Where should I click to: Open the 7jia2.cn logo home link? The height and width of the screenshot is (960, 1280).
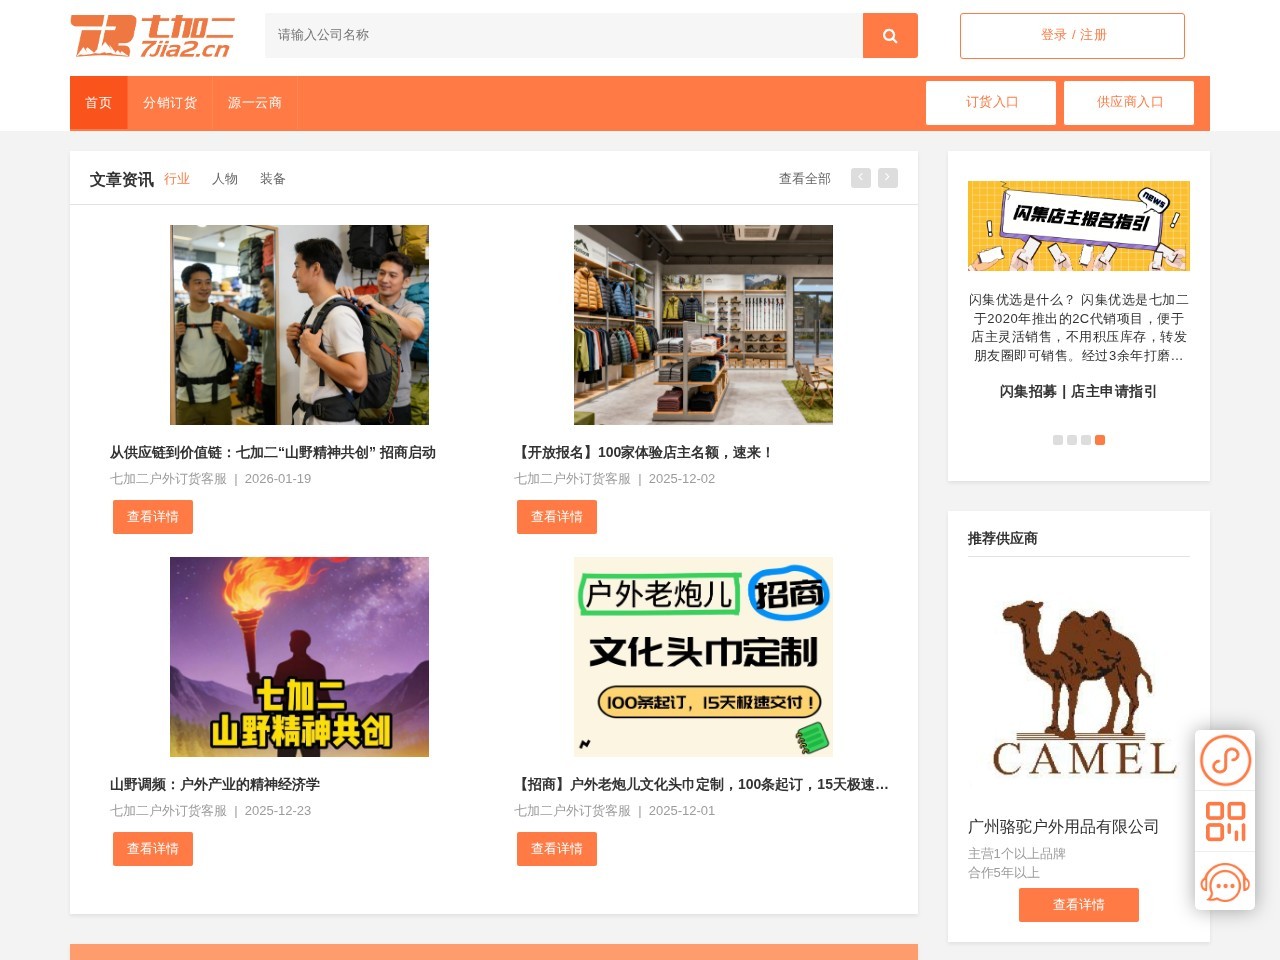[x=152, y=36]
